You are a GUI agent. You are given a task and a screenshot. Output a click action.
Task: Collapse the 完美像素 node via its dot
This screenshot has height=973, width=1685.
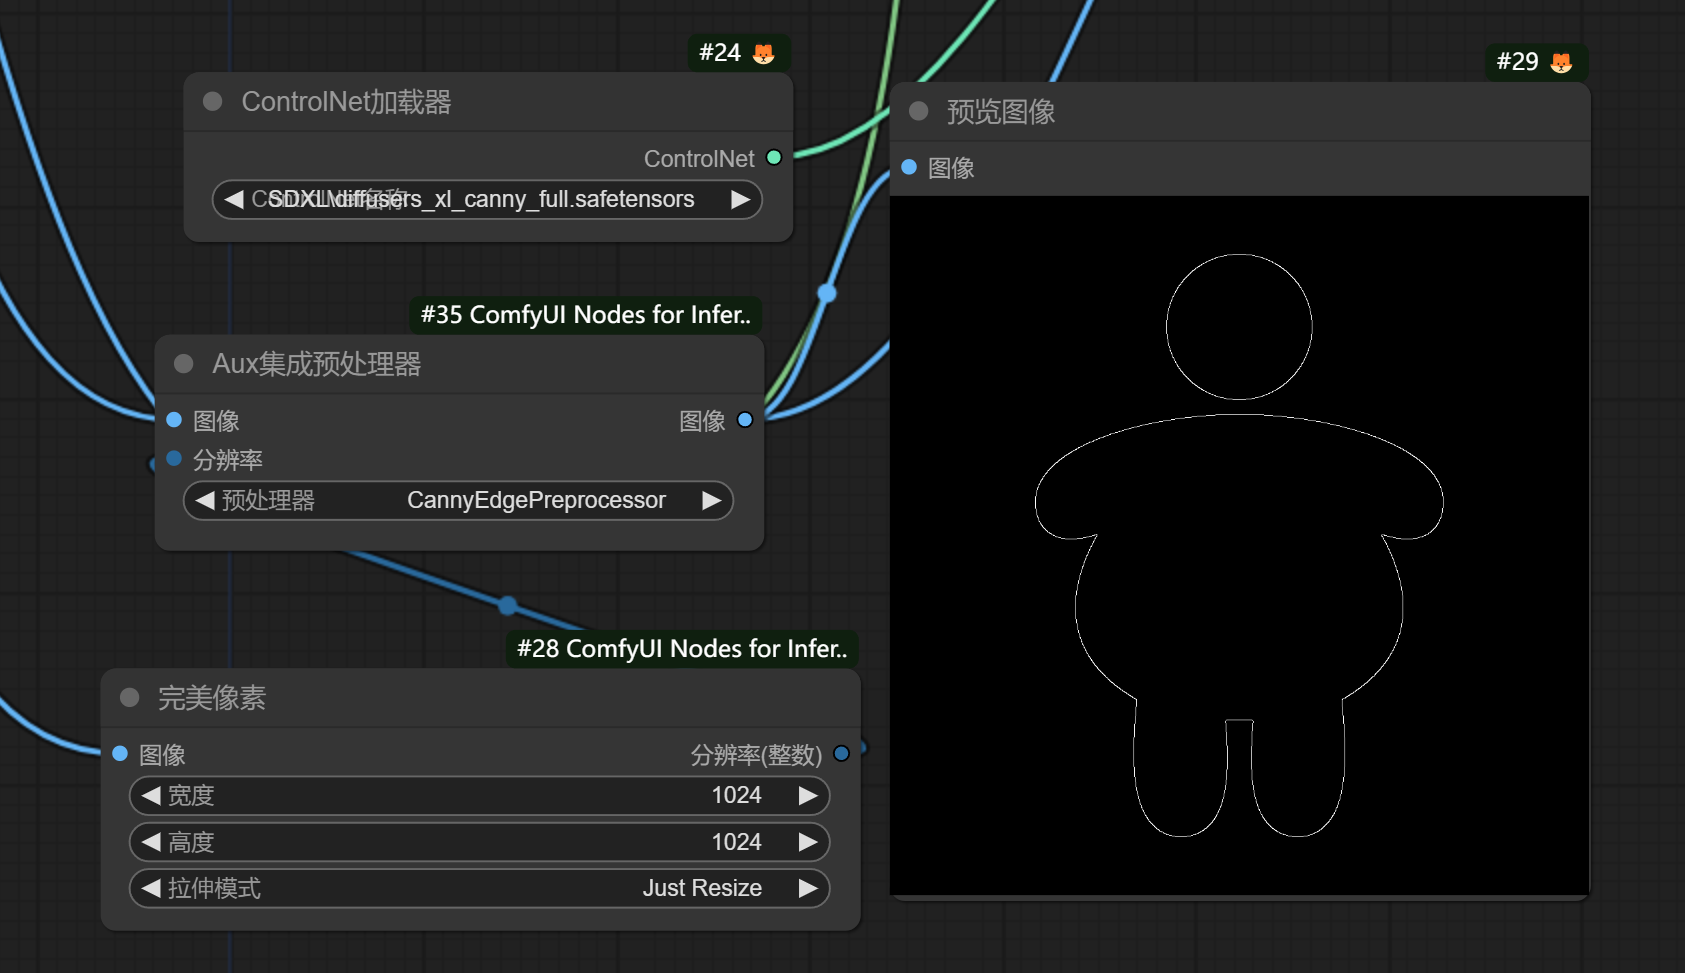129,697
